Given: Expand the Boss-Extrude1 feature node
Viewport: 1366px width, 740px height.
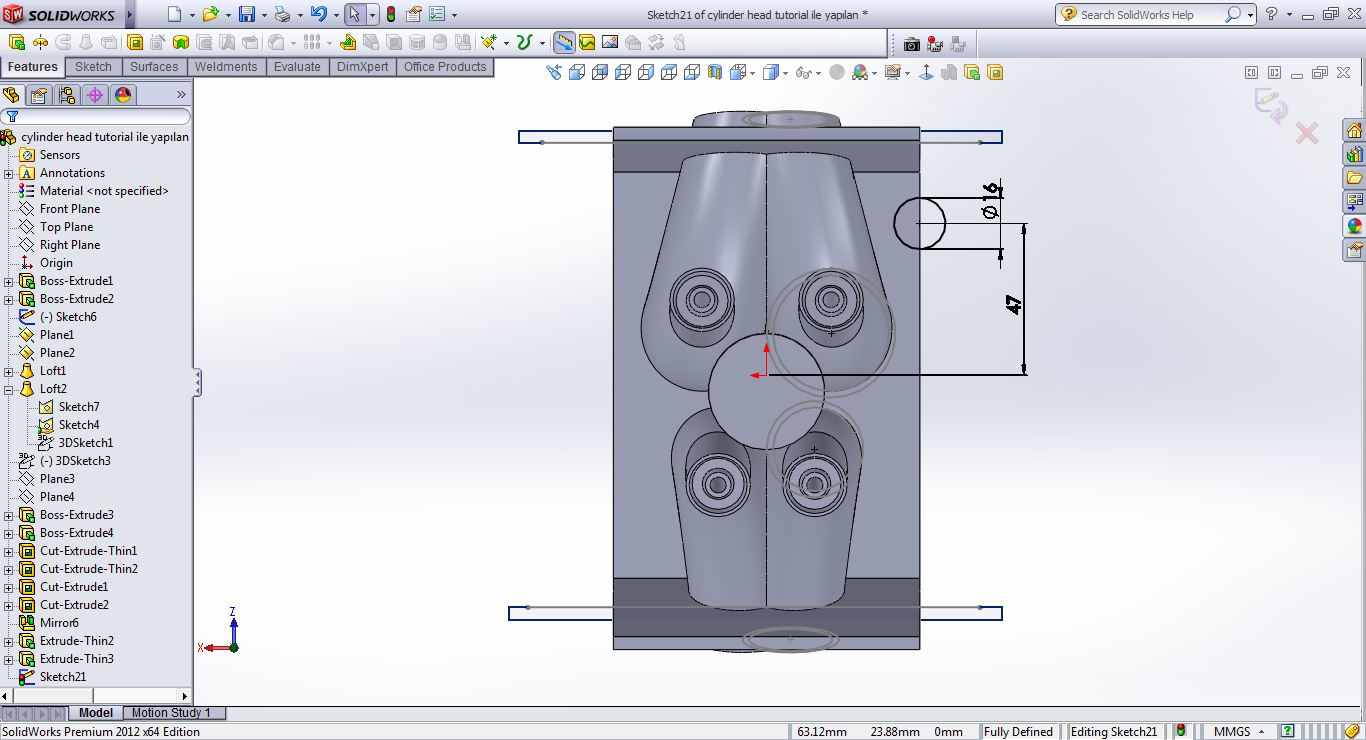Looking at the screenshot, I should point(7,281).
